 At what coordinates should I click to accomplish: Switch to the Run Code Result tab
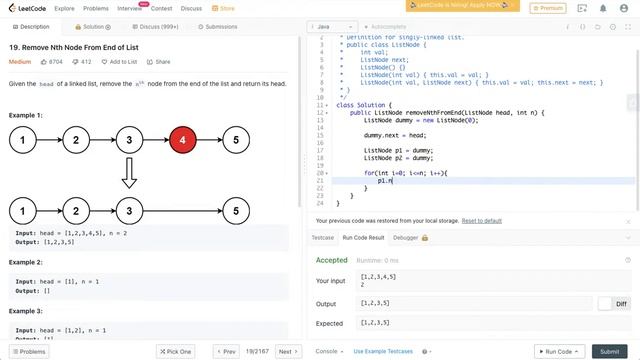pyautogui.click(x=363, y=238)
